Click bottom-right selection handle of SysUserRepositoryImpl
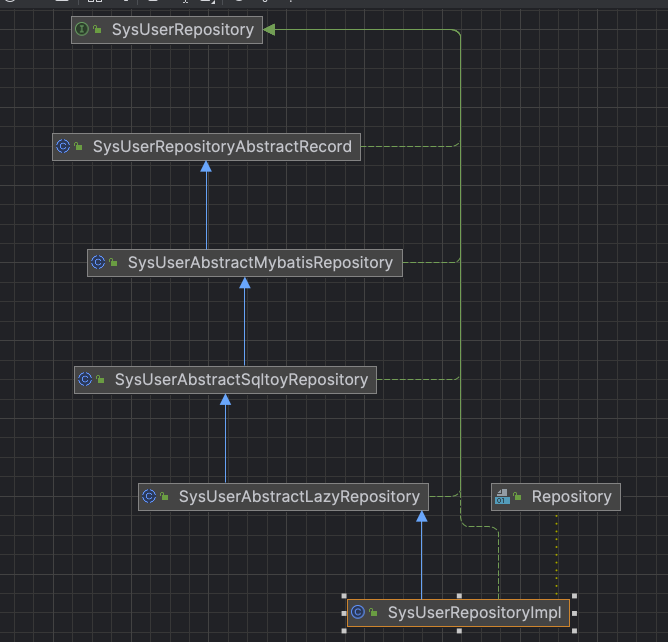The height and width of the screenshot is (642, 668). 574,631
